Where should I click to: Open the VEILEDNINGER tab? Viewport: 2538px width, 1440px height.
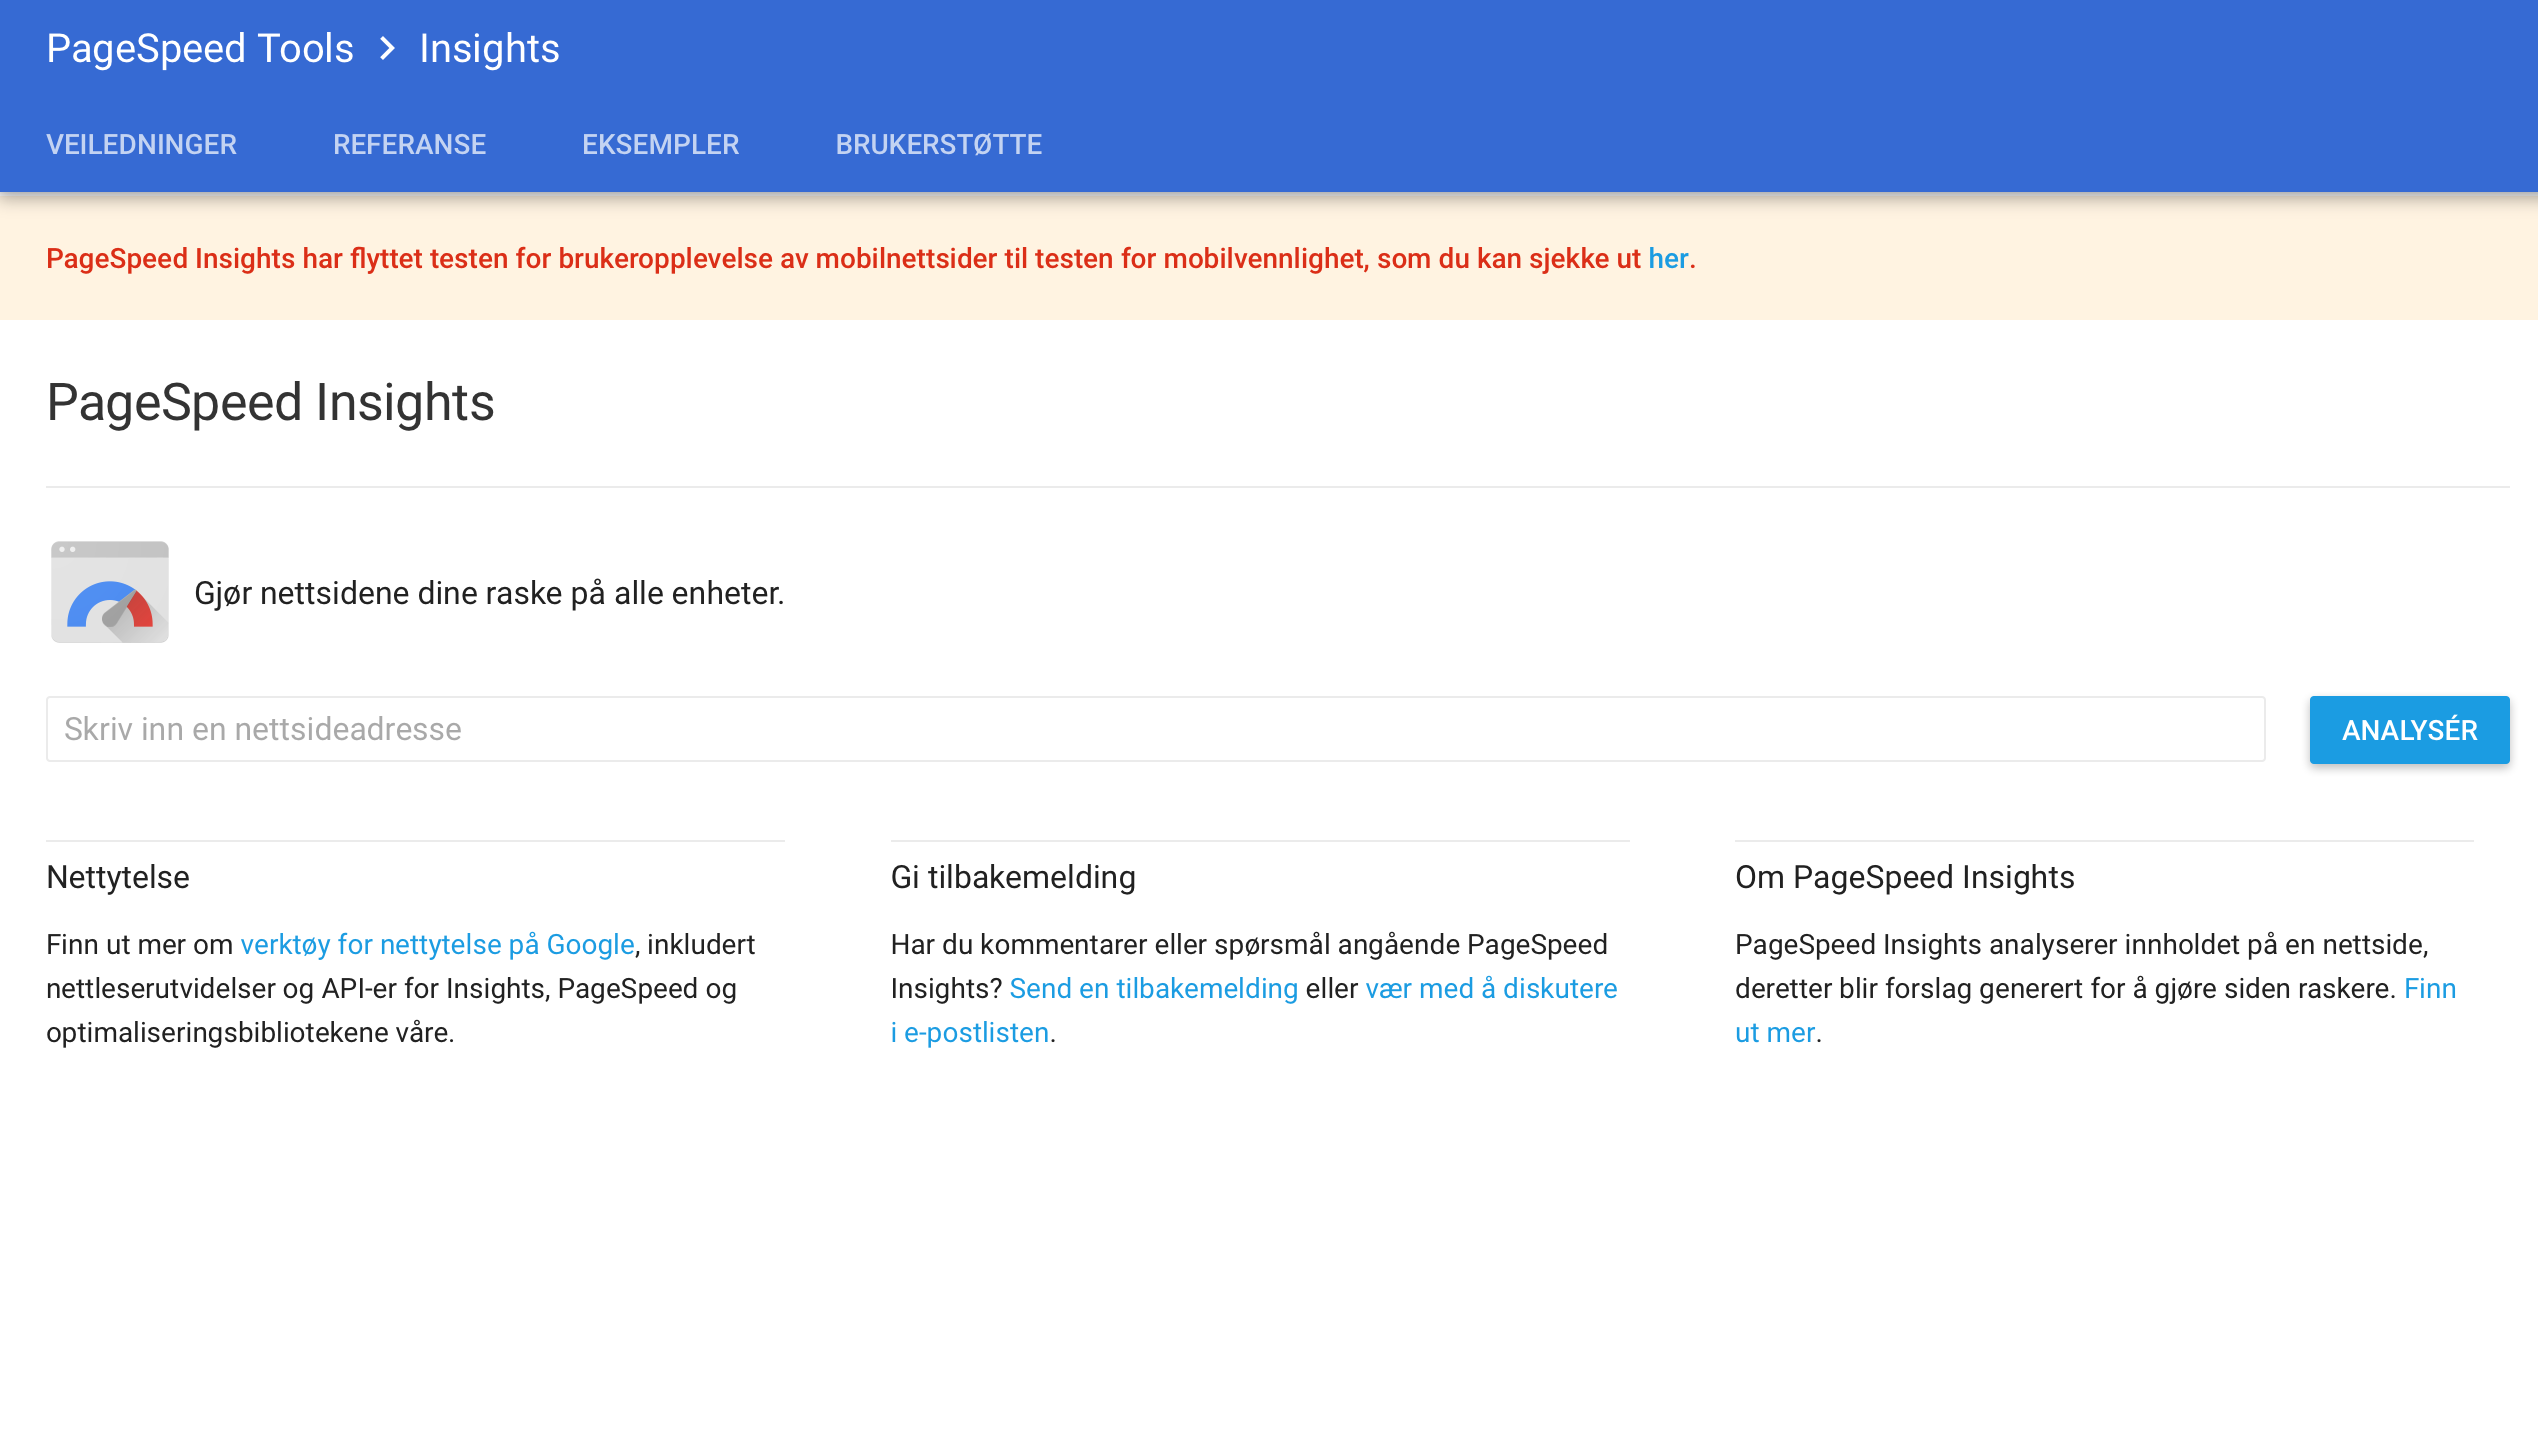click(141, 144)
